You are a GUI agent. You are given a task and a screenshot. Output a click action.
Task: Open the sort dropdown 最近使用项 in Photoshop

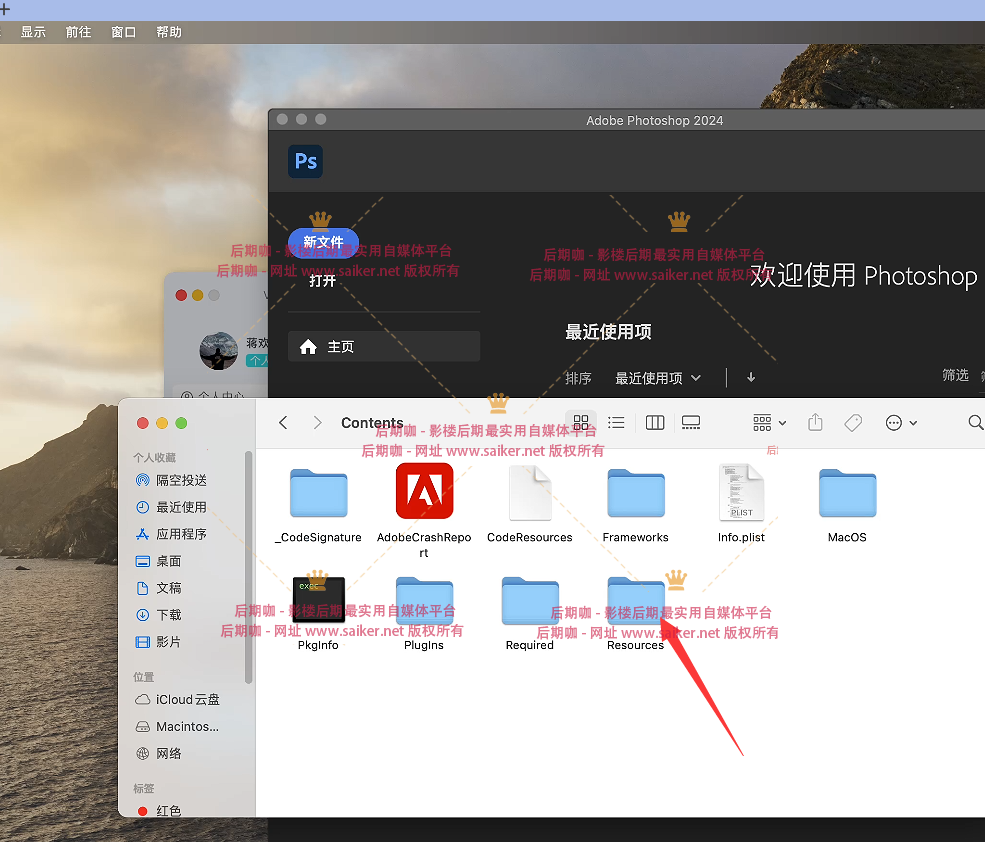[658, 378]
